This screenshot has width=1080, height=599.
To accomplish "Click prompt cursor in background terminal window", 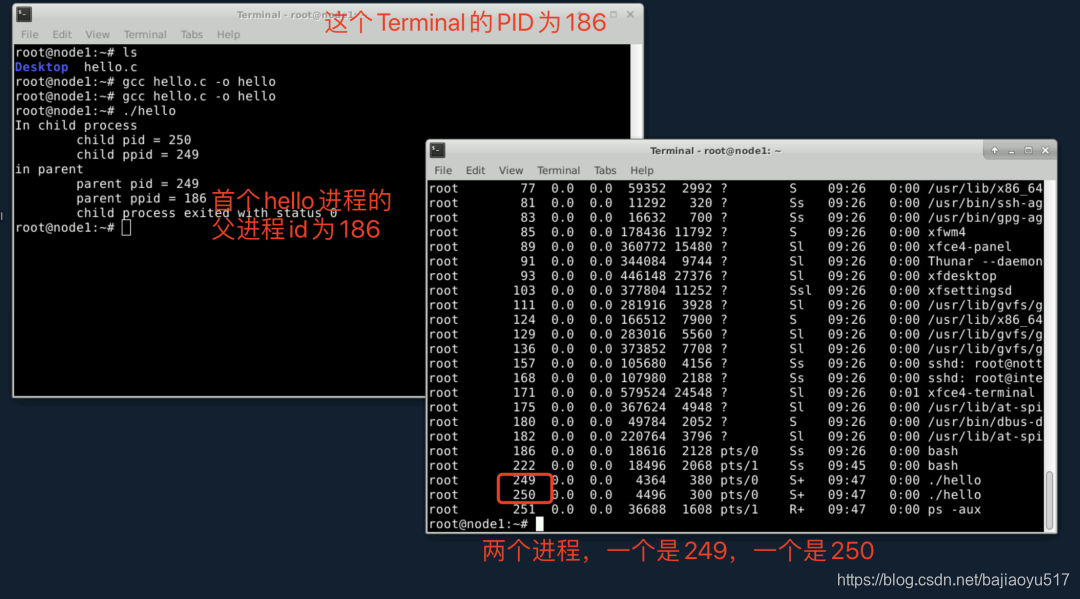I will coord(126,227).
